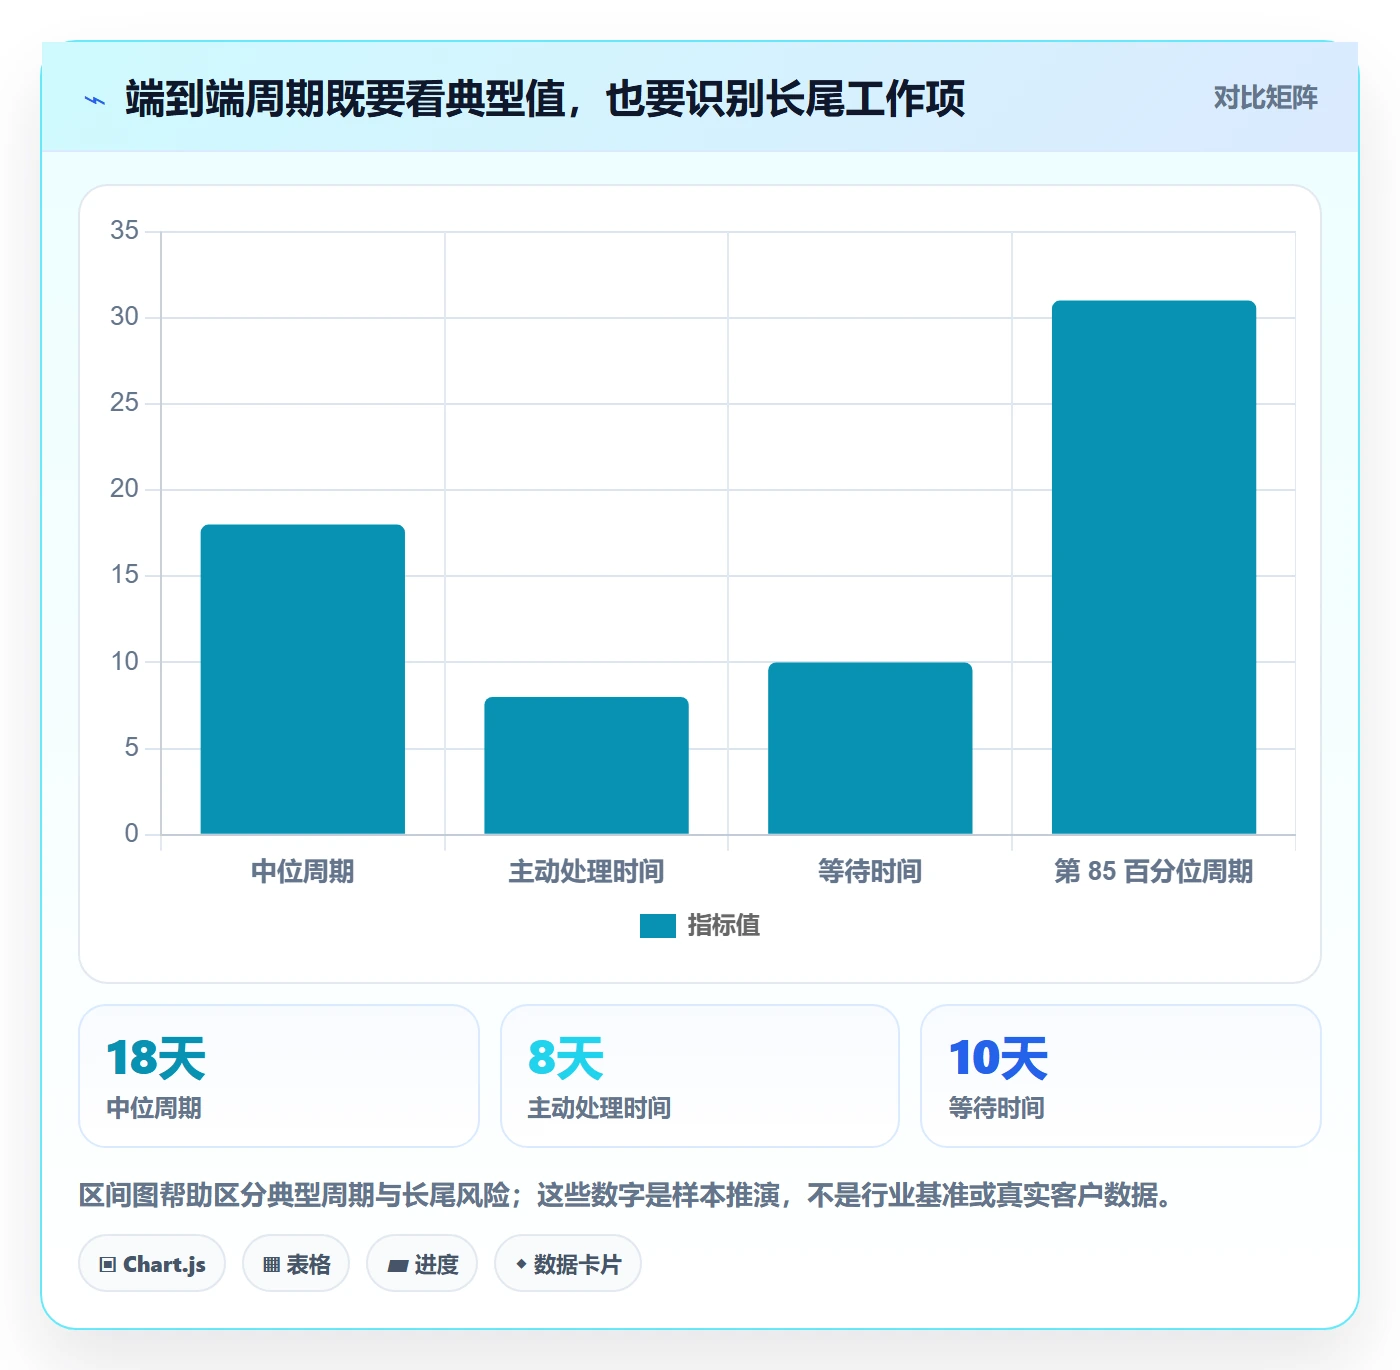Click the diamond icon on the 数据卡片 tag
The width and height of the screenshot is (1400, 1370).
click(x=521, y=1264)
